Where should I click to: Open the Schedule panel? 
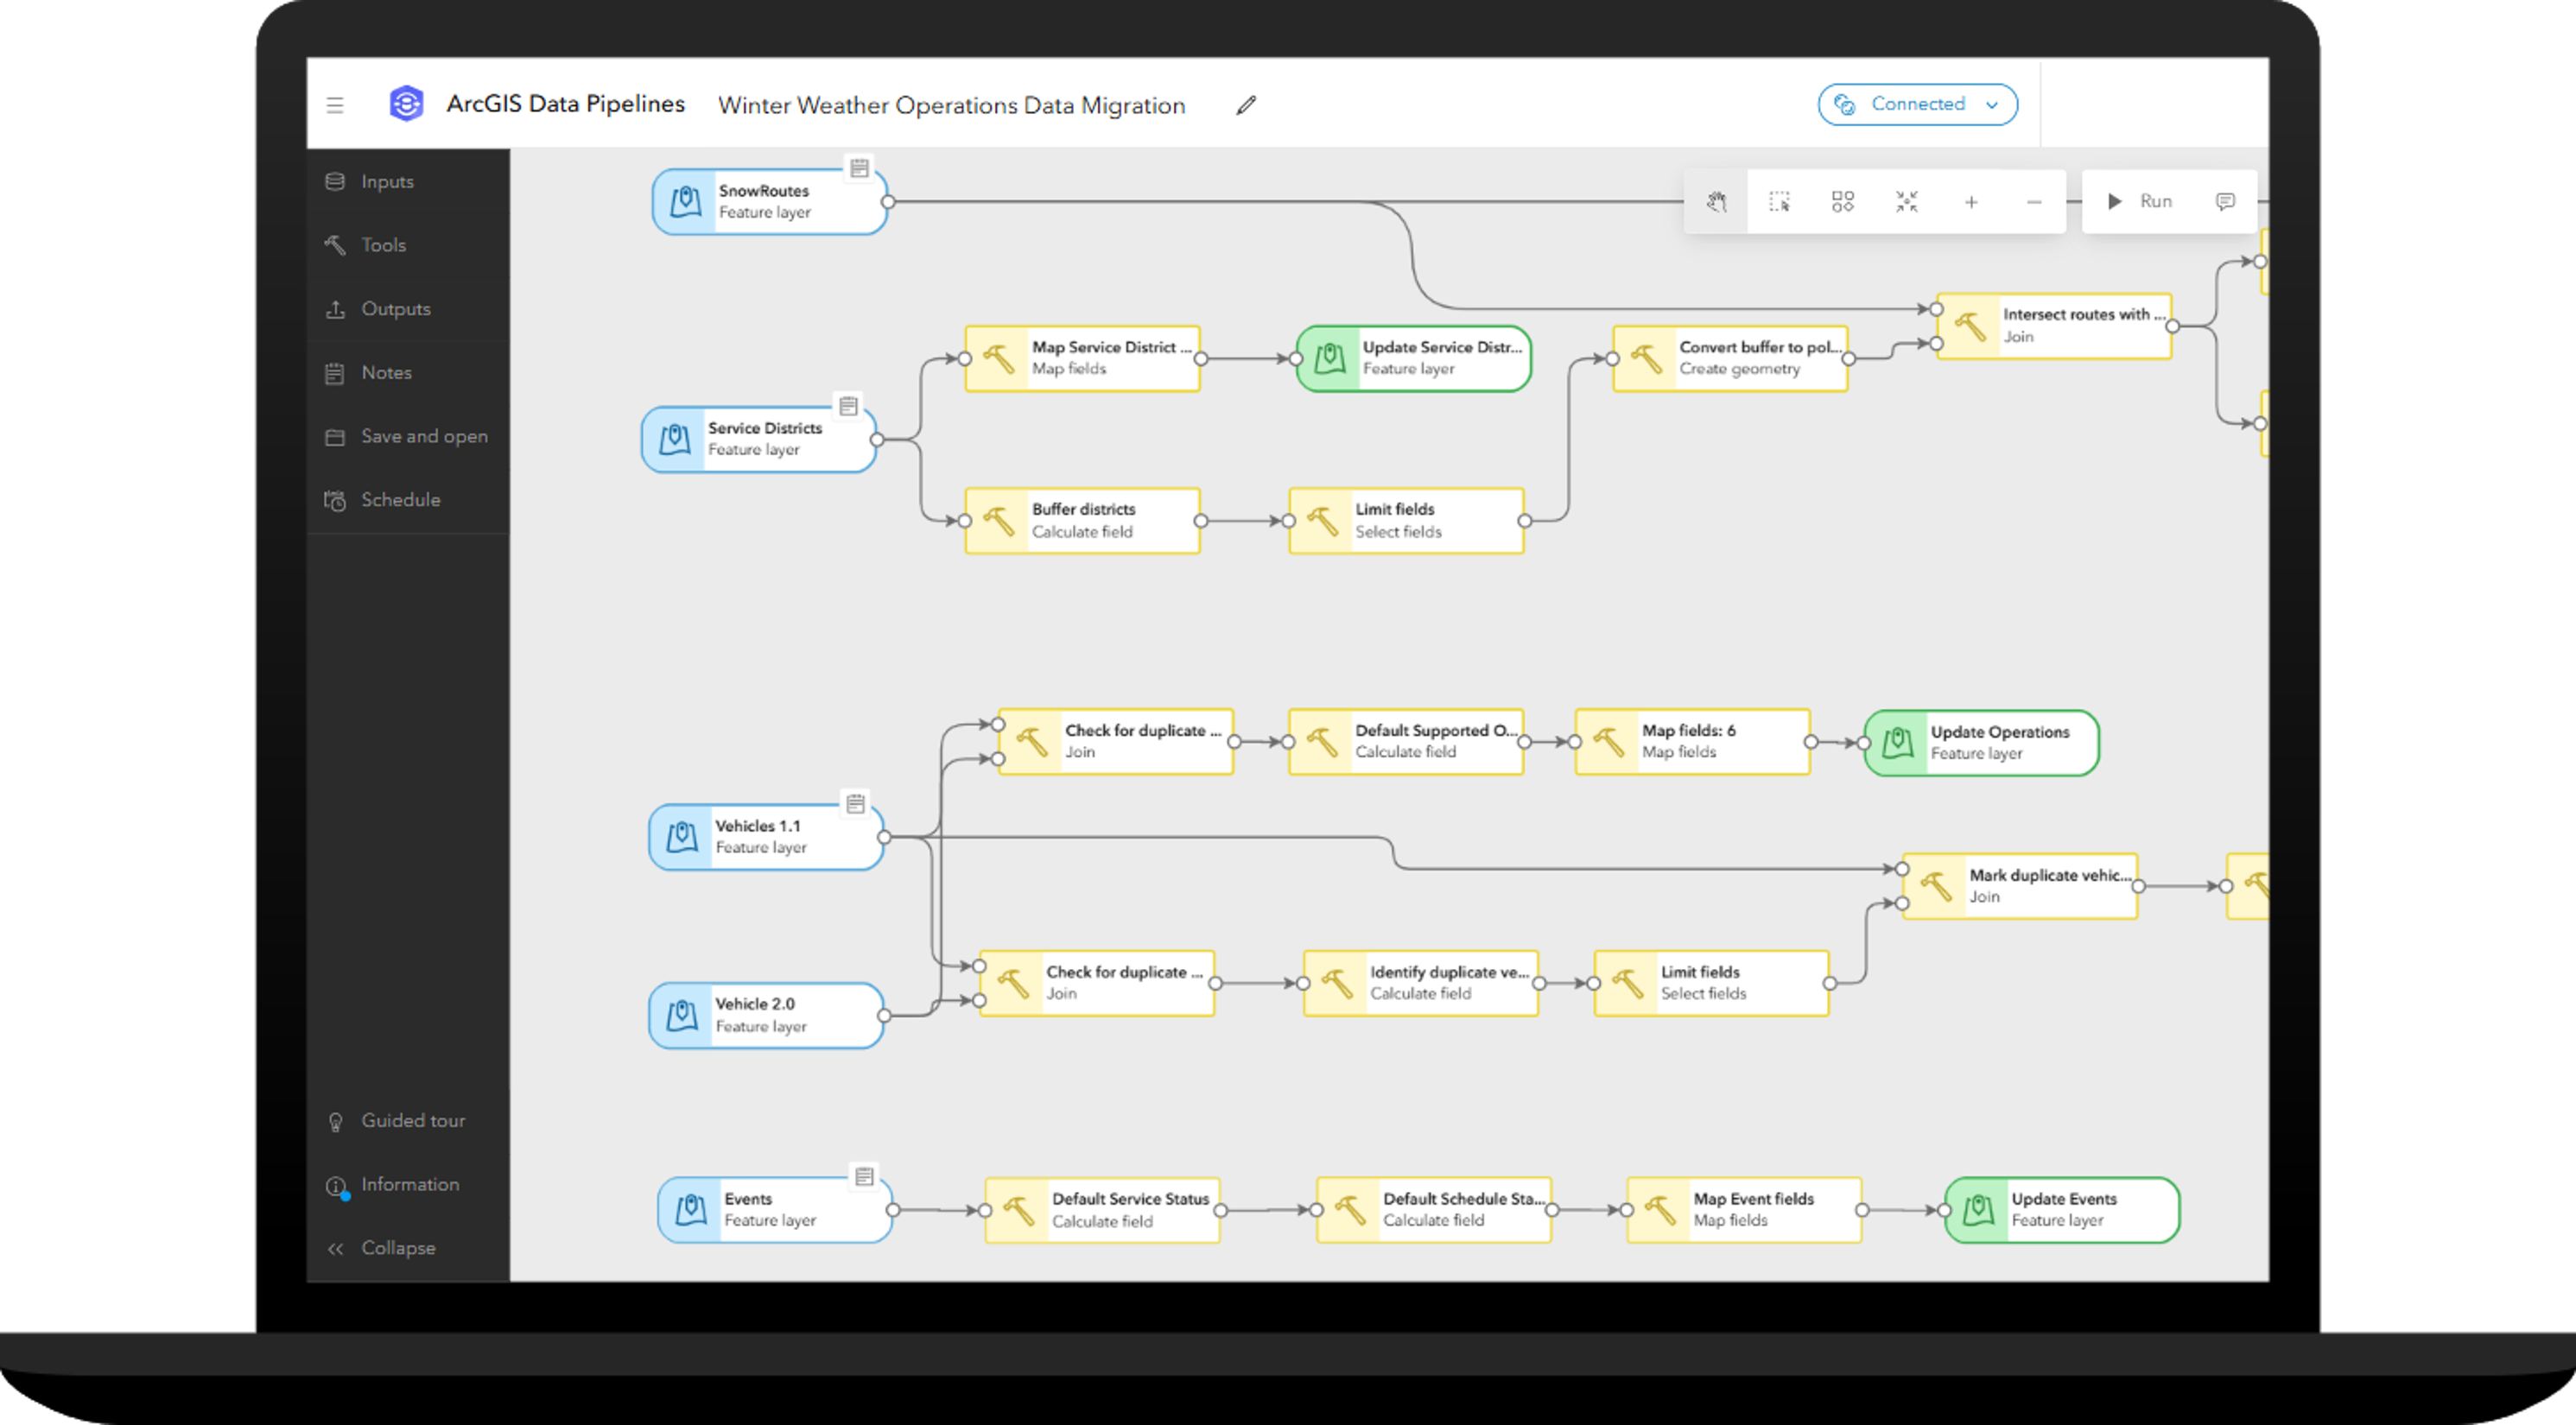point(399,500)
